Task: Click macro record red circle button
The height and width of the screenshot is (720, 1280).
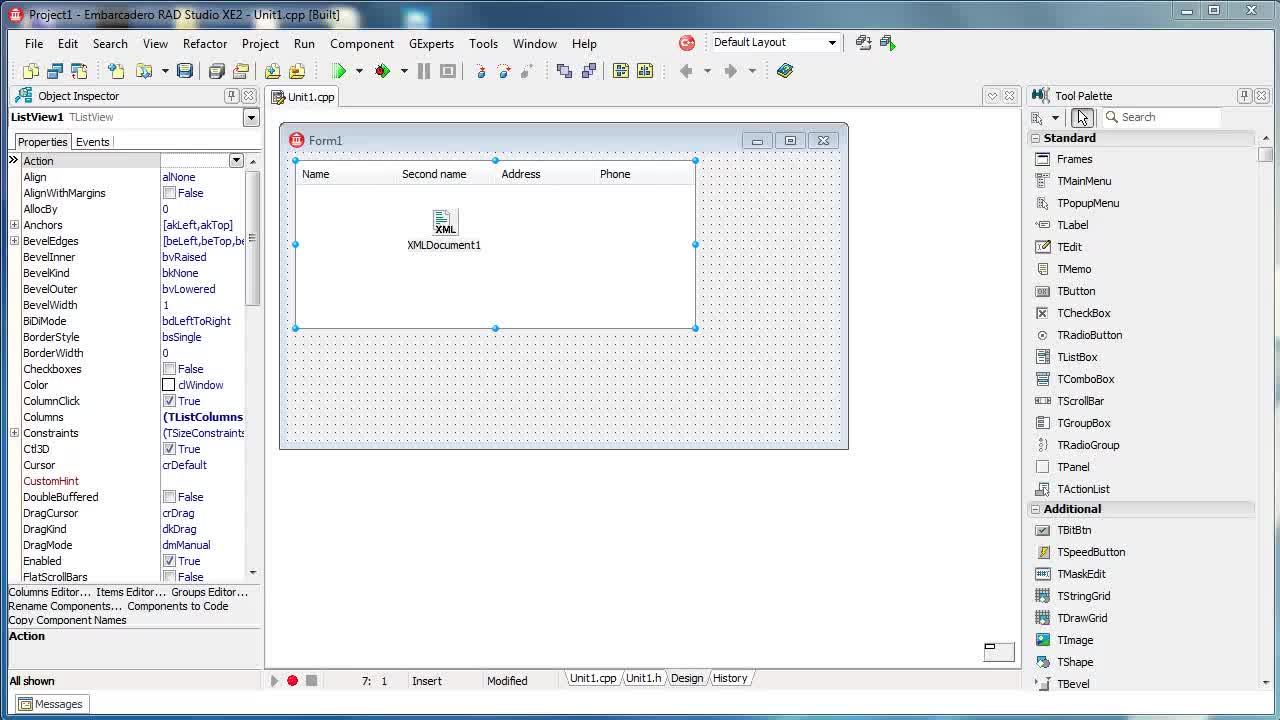Action: 292,681
